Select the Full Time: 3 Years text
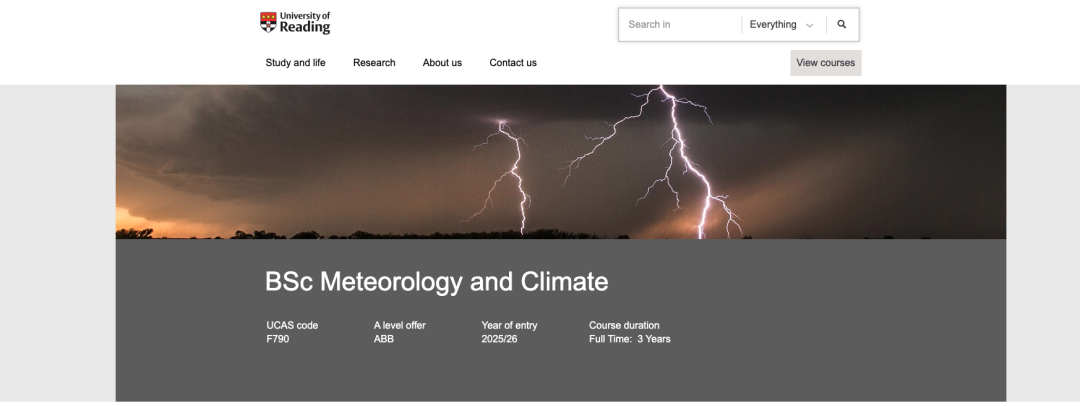The image size is (1080, 406). coord(630,339)
